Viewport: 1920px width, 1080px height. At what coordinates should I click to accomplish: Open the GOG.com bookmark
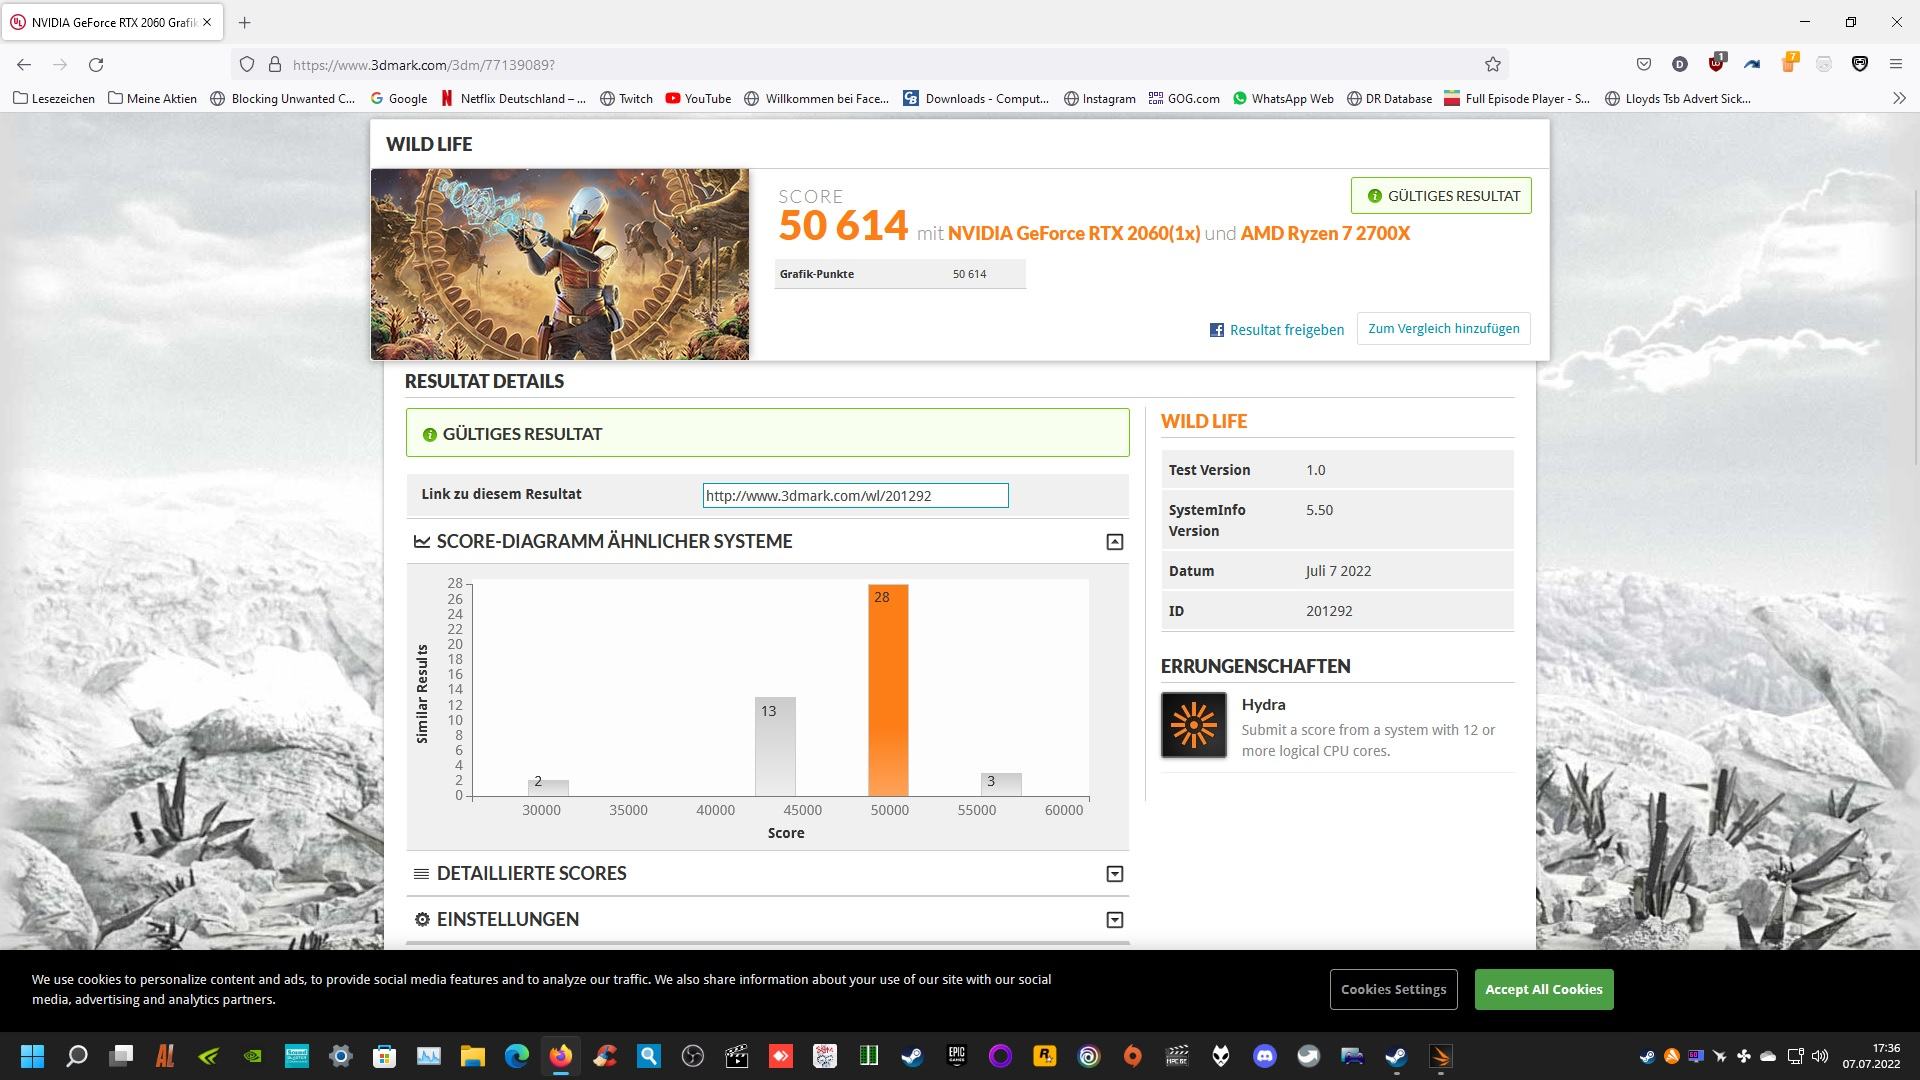click(1184, 98)
